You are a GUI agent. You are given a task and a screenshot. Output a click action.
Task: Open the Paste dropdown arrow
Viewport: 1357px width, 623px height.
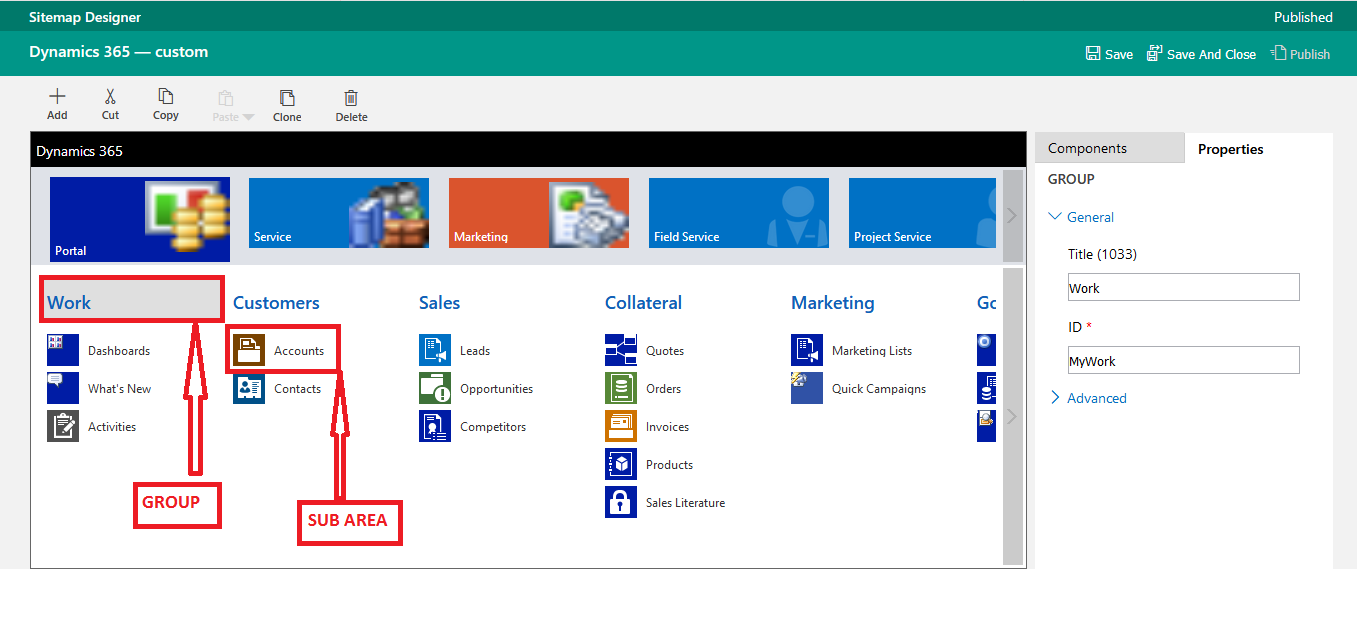point(249,117)
